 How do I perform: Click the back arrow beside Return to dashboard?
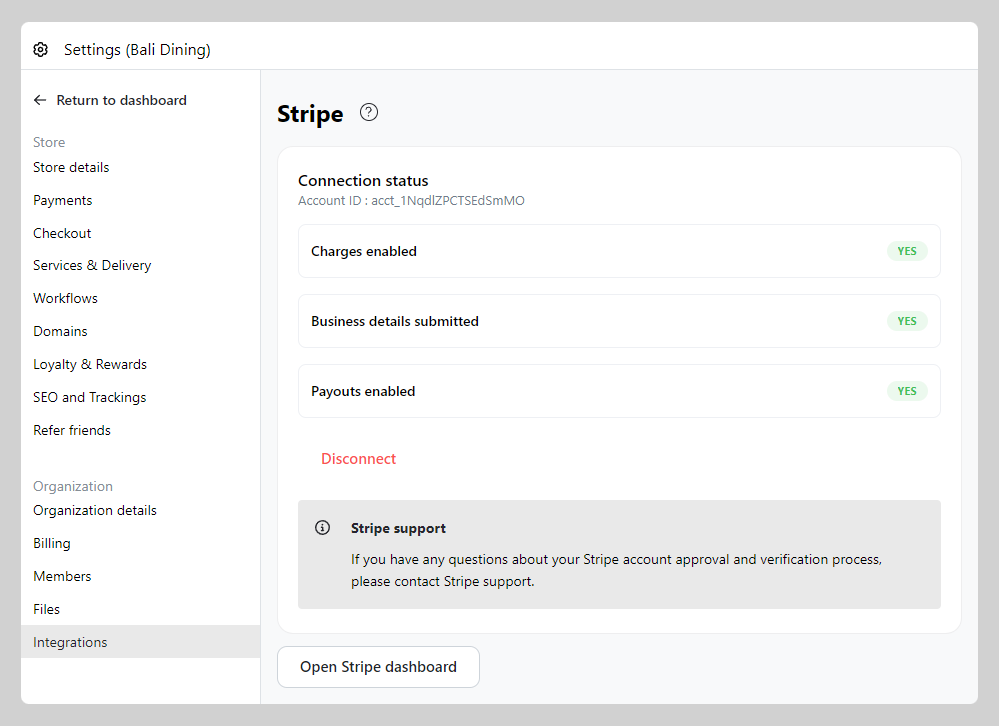click(40, 100)
